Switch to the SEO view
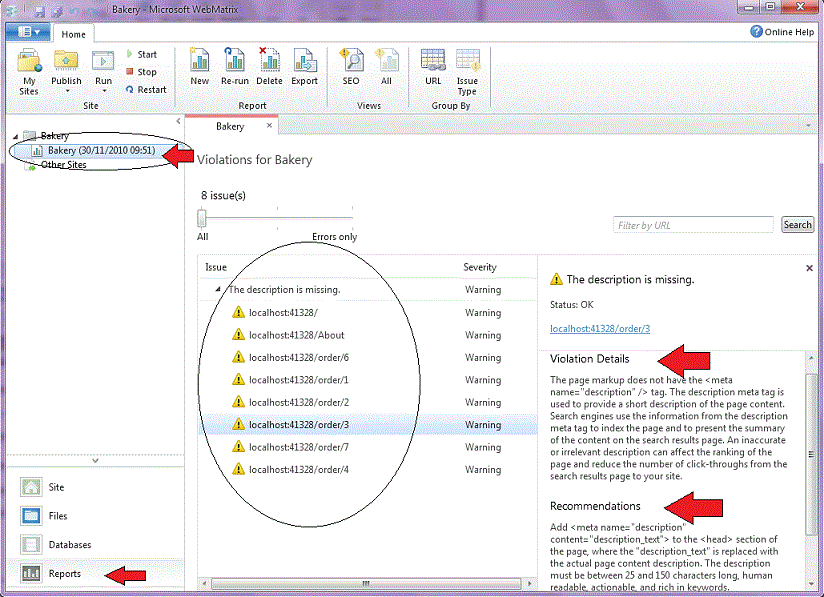Screen dimensions: 824x597 click(351, 66)
